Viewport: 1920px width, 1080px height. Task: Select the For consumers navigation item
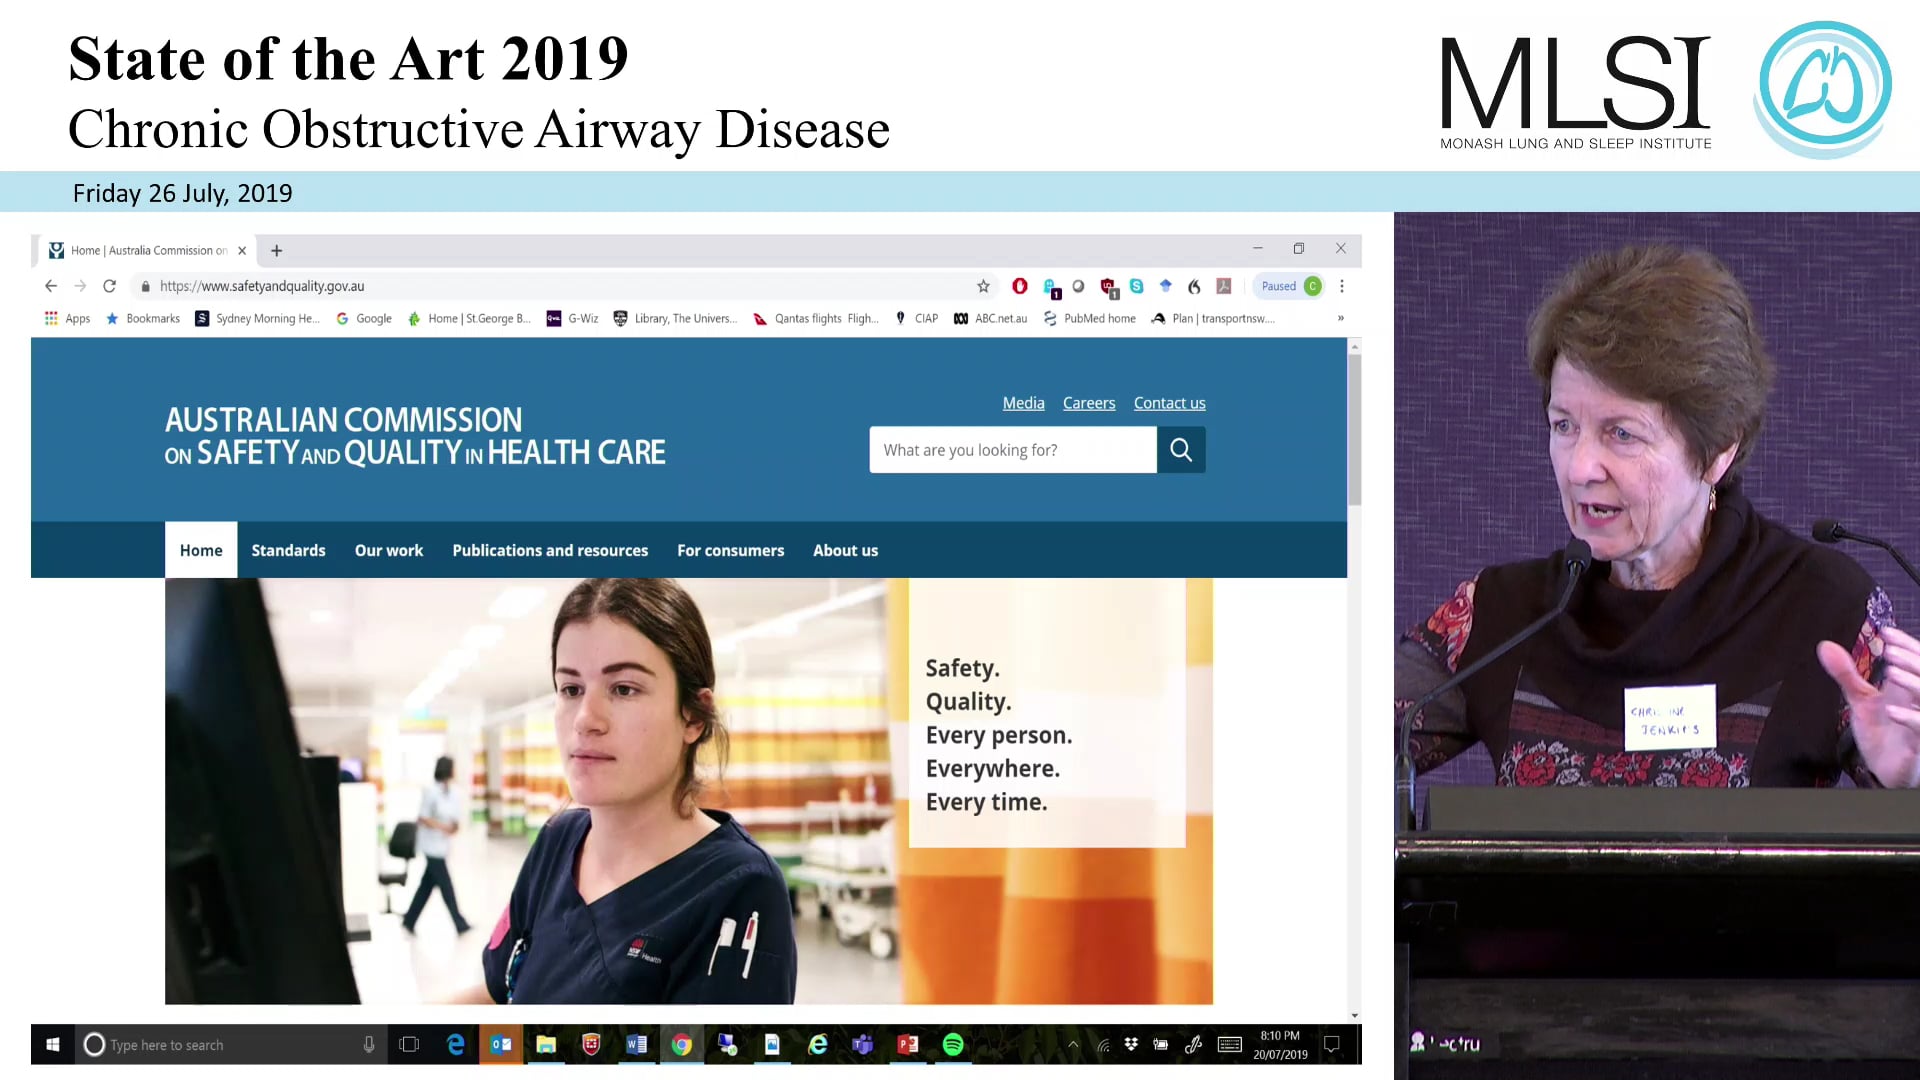[730, 550]
